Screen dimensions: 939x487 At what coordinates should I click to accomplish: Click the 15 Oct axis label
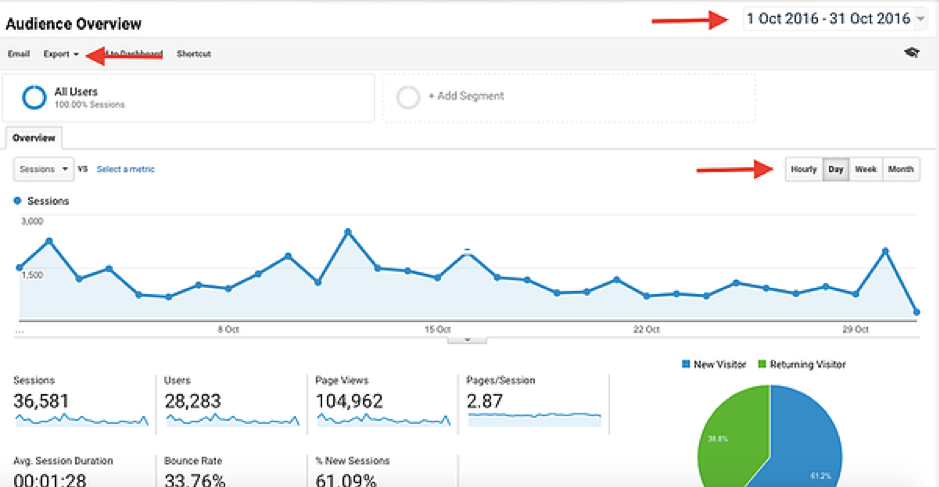(438, 329)
